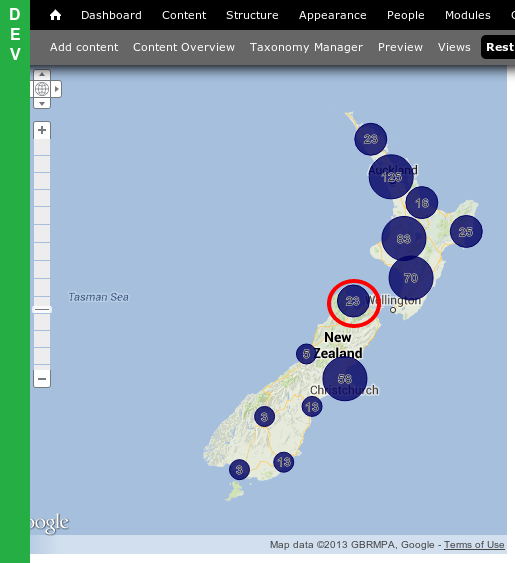Click the Wellington city dot marker

[393, 310]
